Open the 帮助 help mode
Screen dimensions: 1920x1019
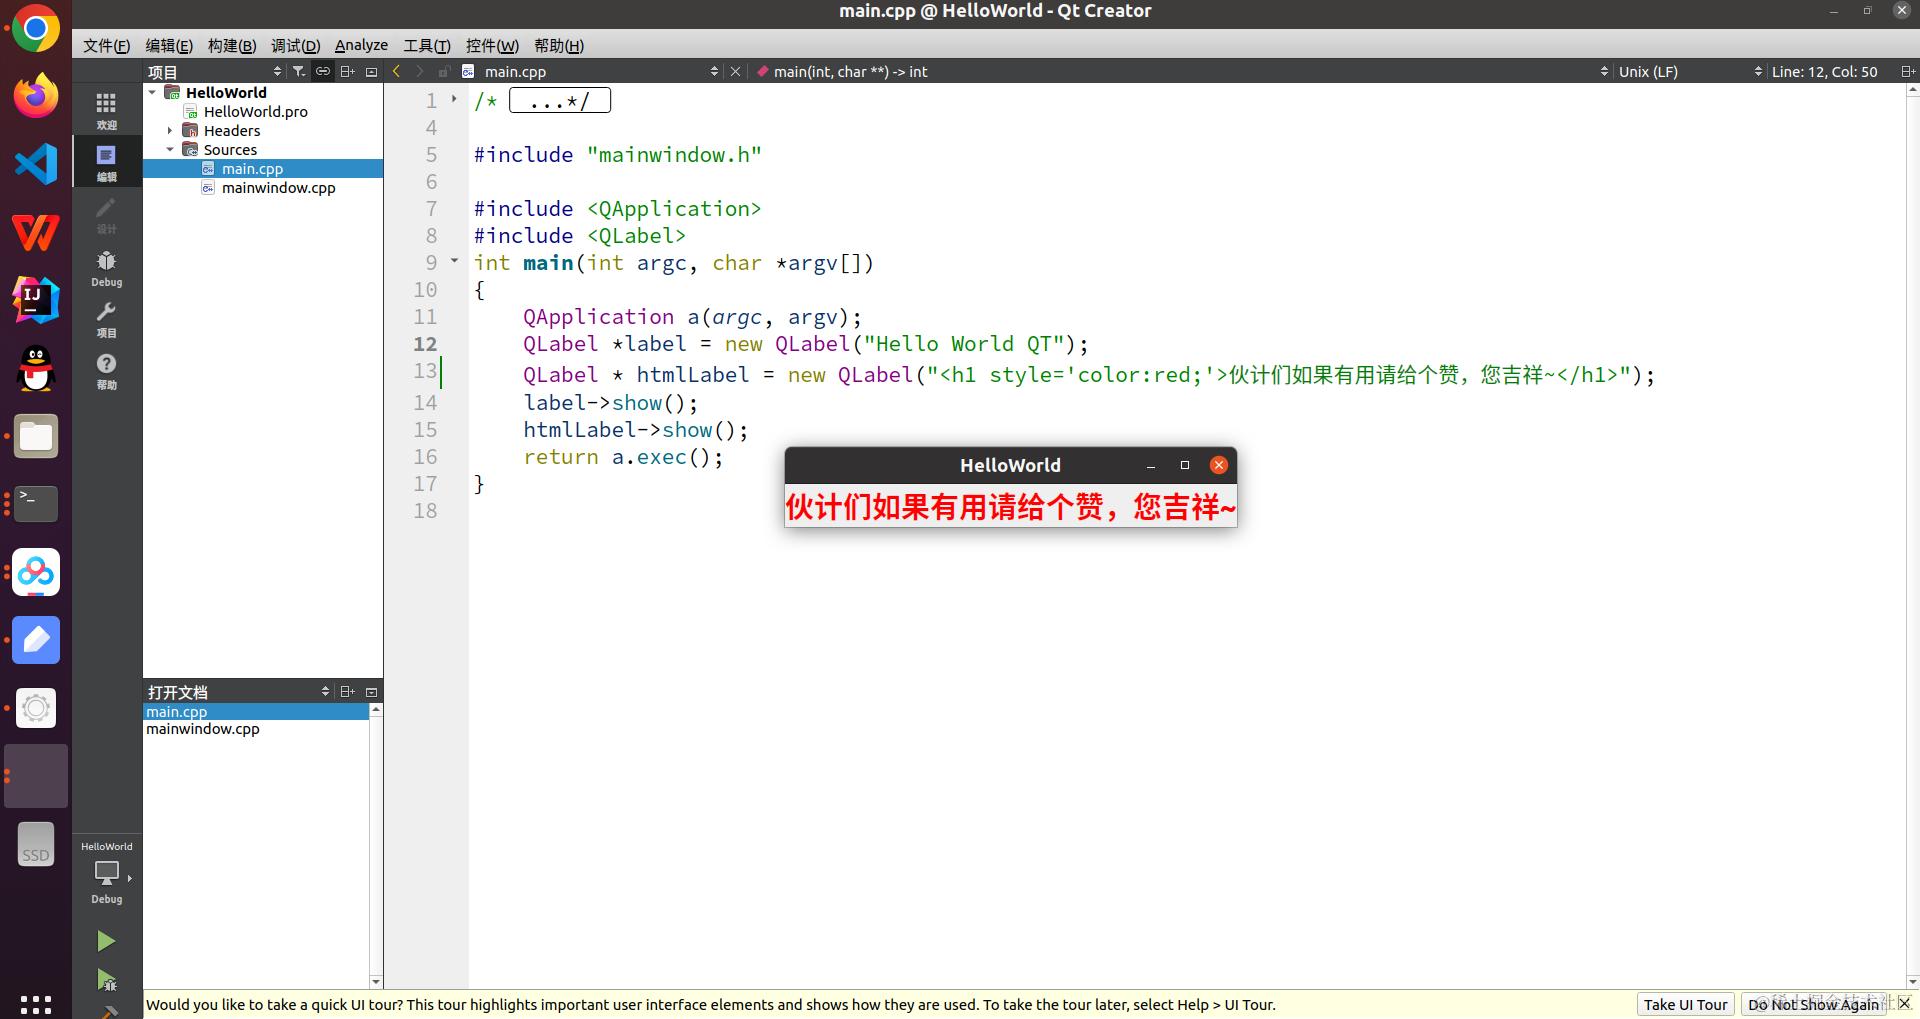[x=106, y=370]
